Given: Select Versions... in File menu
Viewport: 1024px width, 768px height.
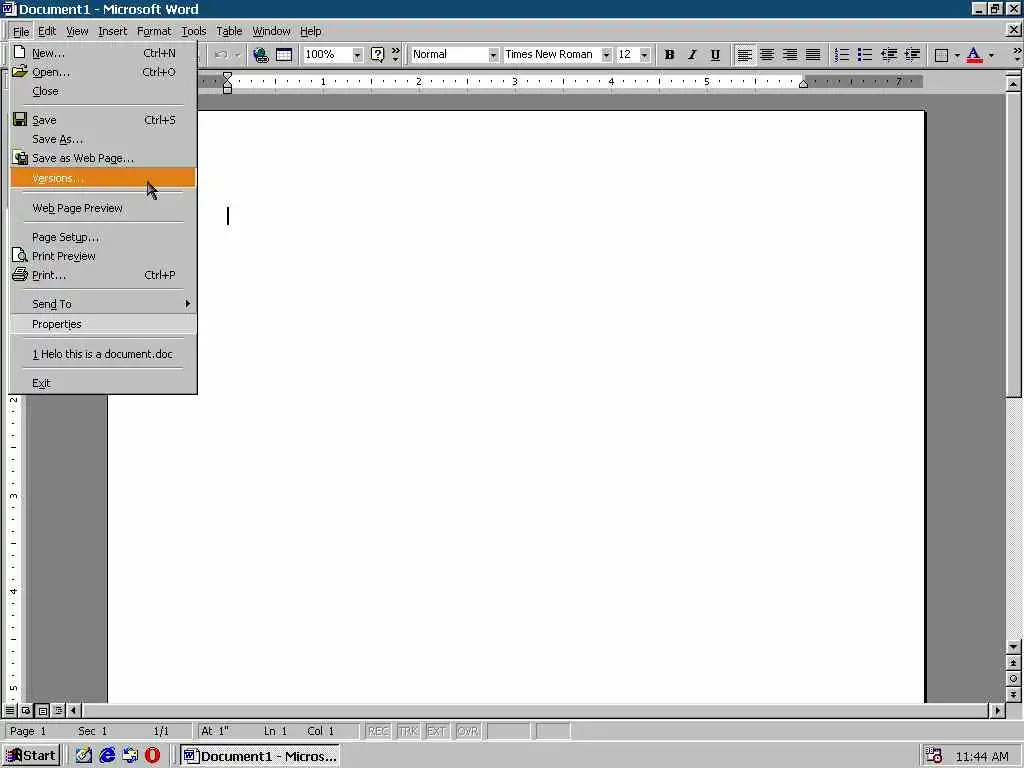Looking at the screenshot, I should pos(103,178).
